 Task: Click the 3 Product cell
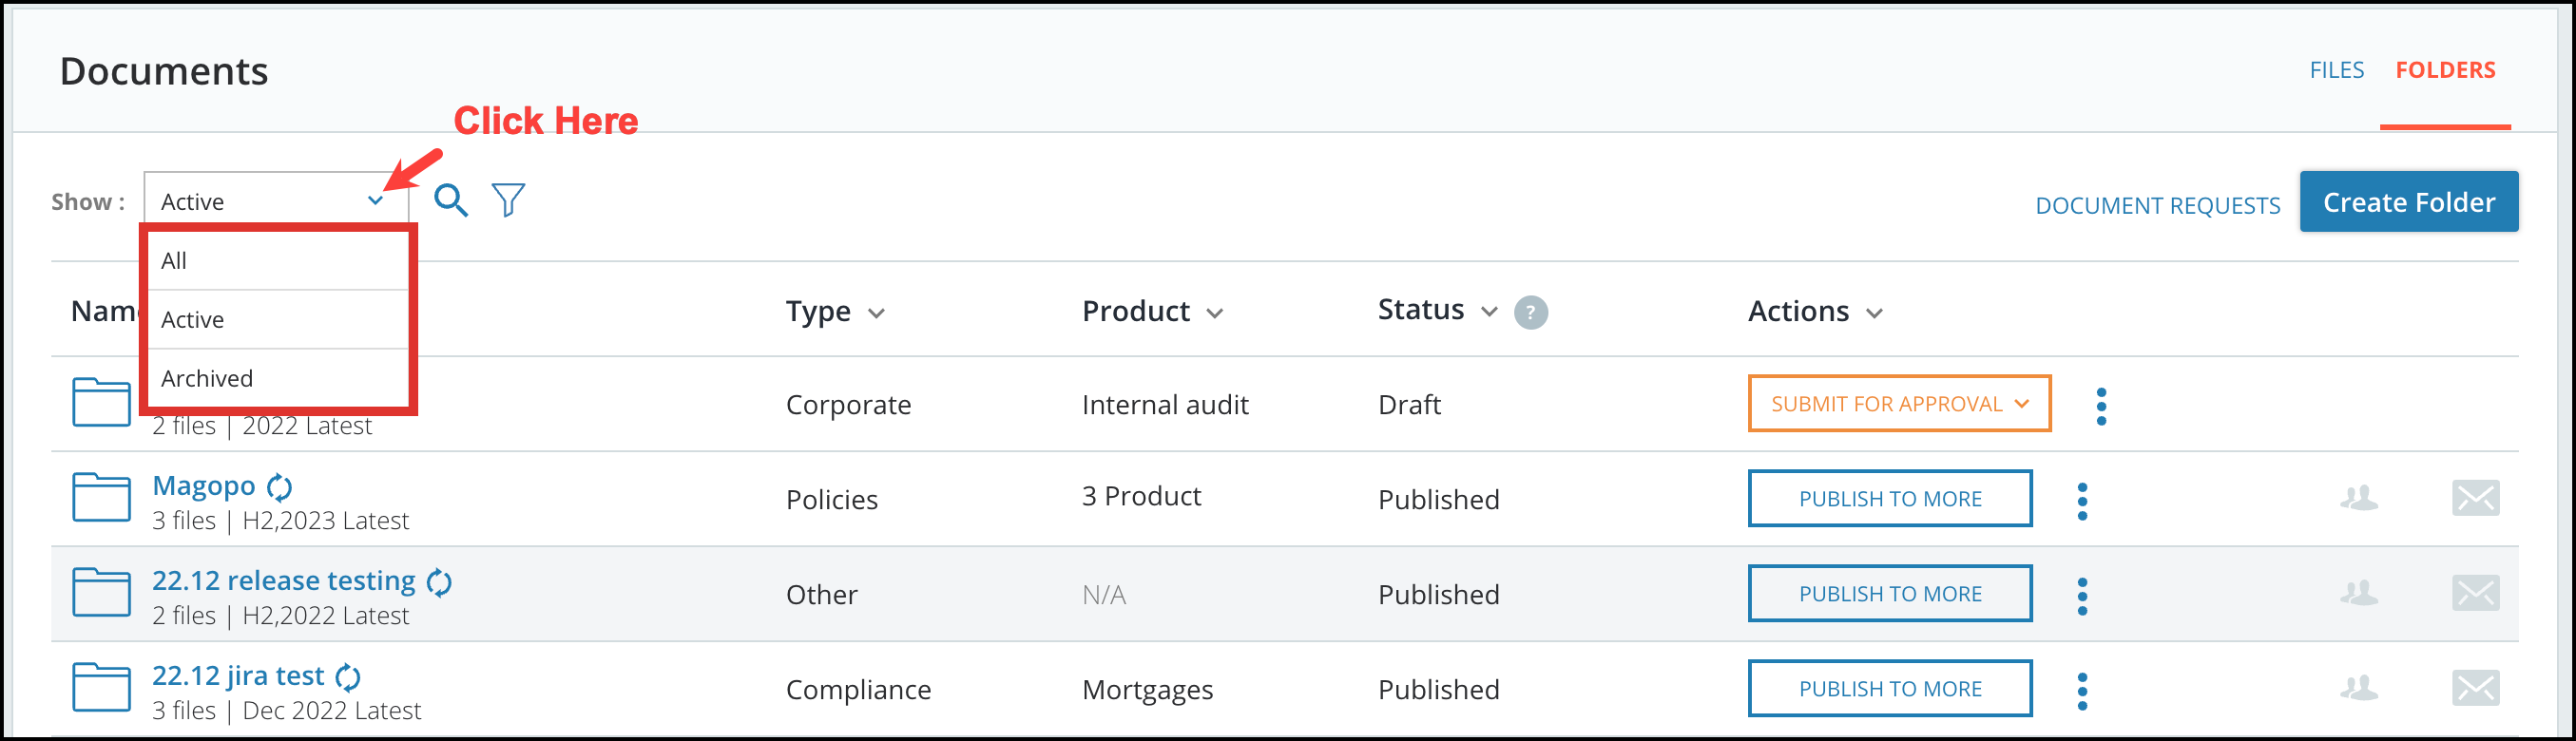[1141, 496]
